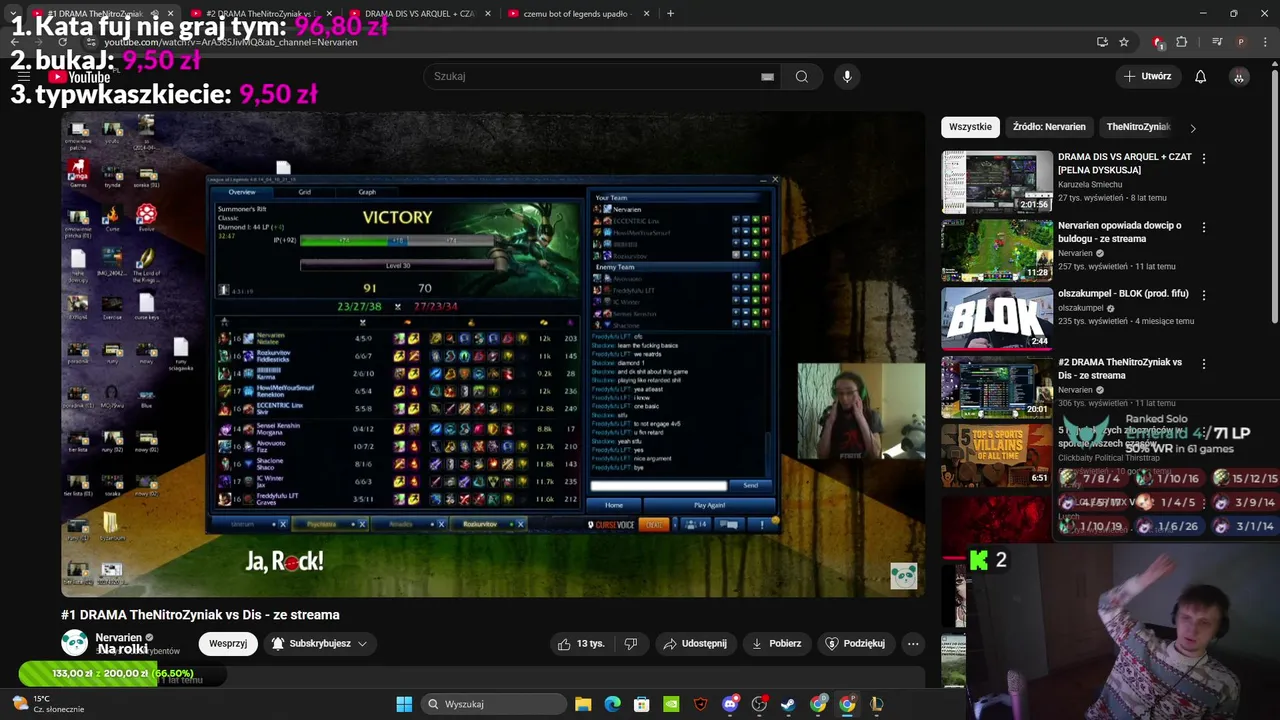This screenshot has height=720, width=1280.
Task: Click the install app icon in the address bar
Action: (x=1102, y=42)
